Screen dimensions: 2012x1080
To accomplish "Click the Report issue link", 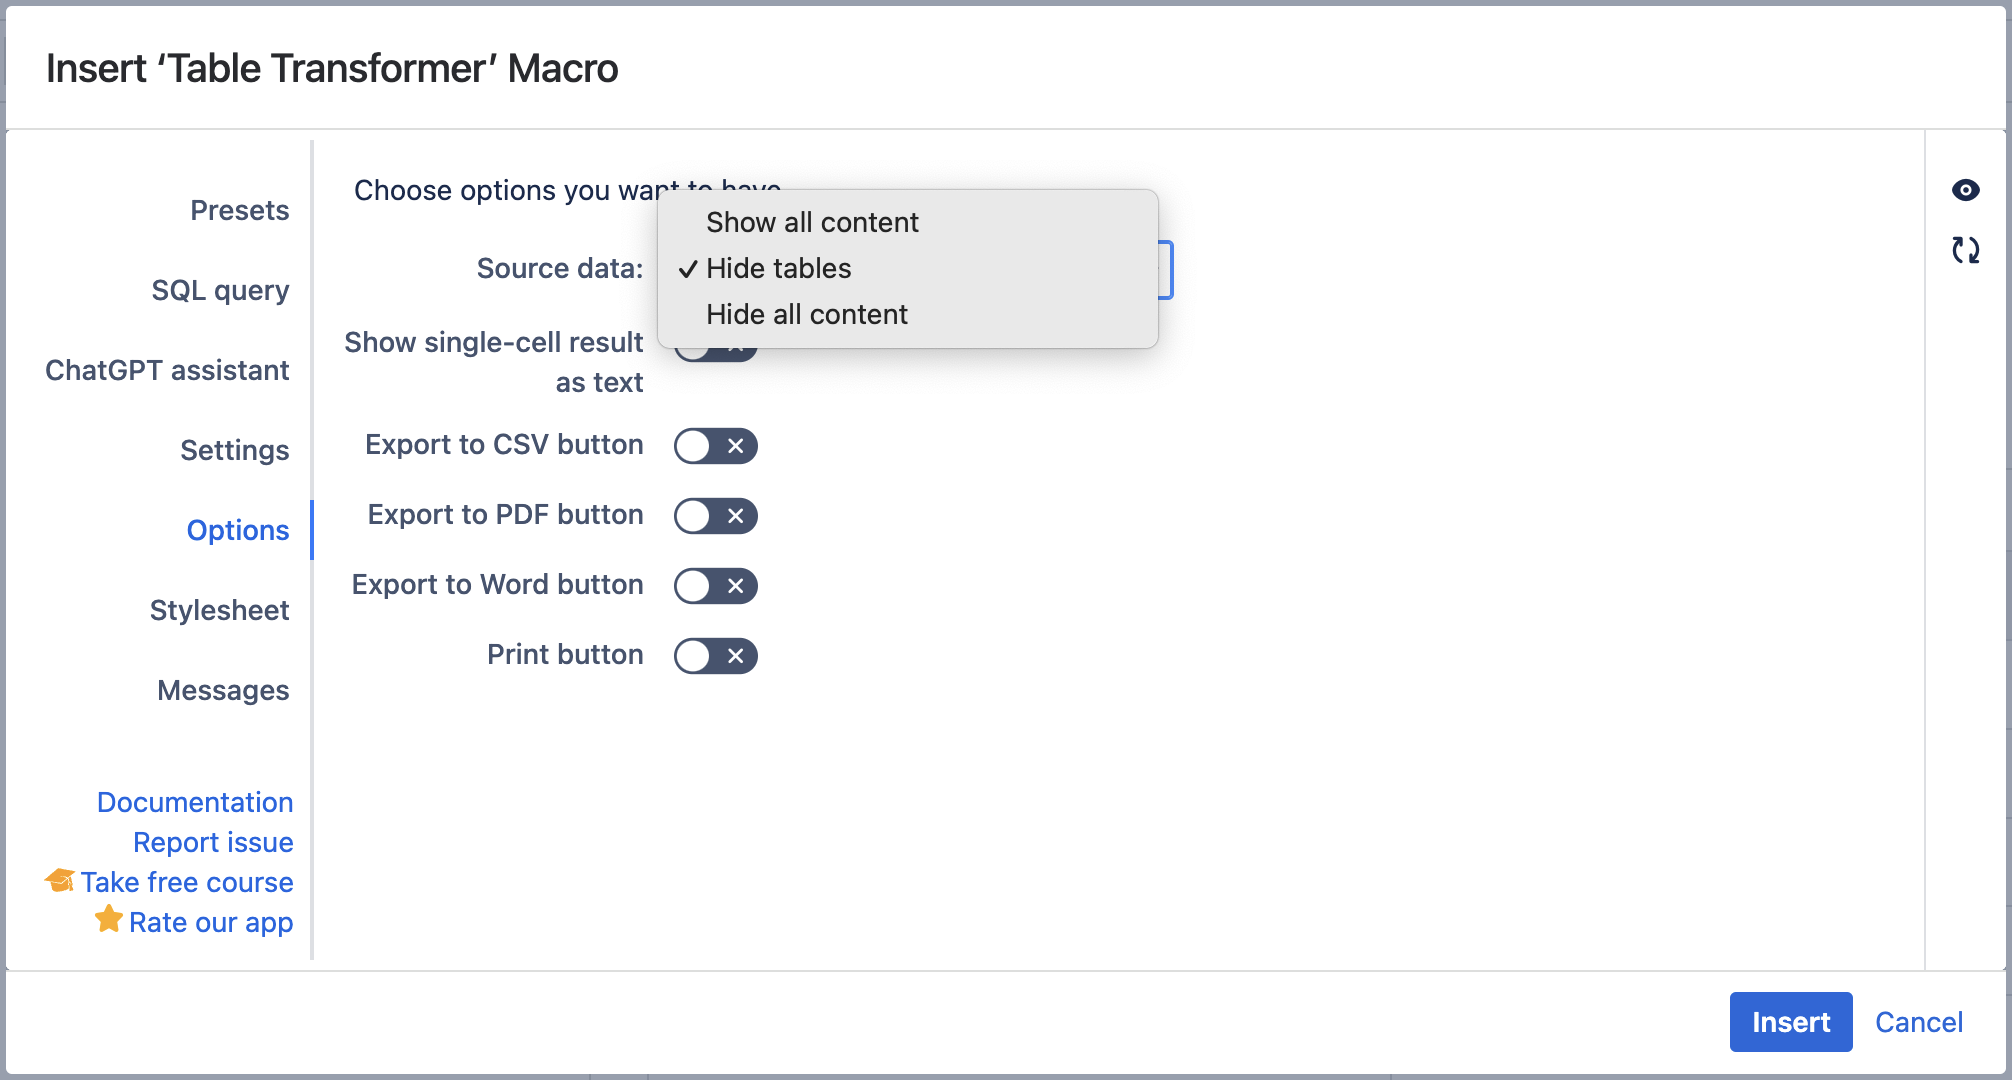I will [x=213, y=842].
